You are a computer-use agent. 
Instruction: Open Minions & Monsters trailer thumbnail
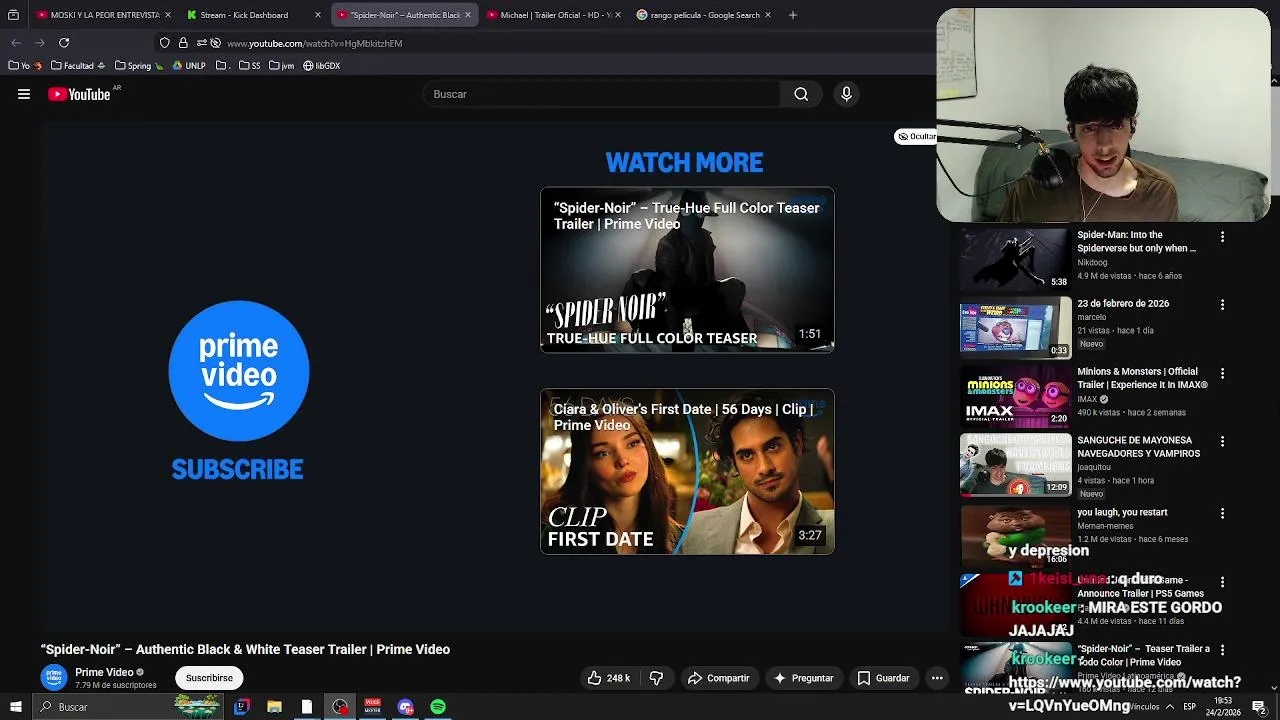point(1015,396)
